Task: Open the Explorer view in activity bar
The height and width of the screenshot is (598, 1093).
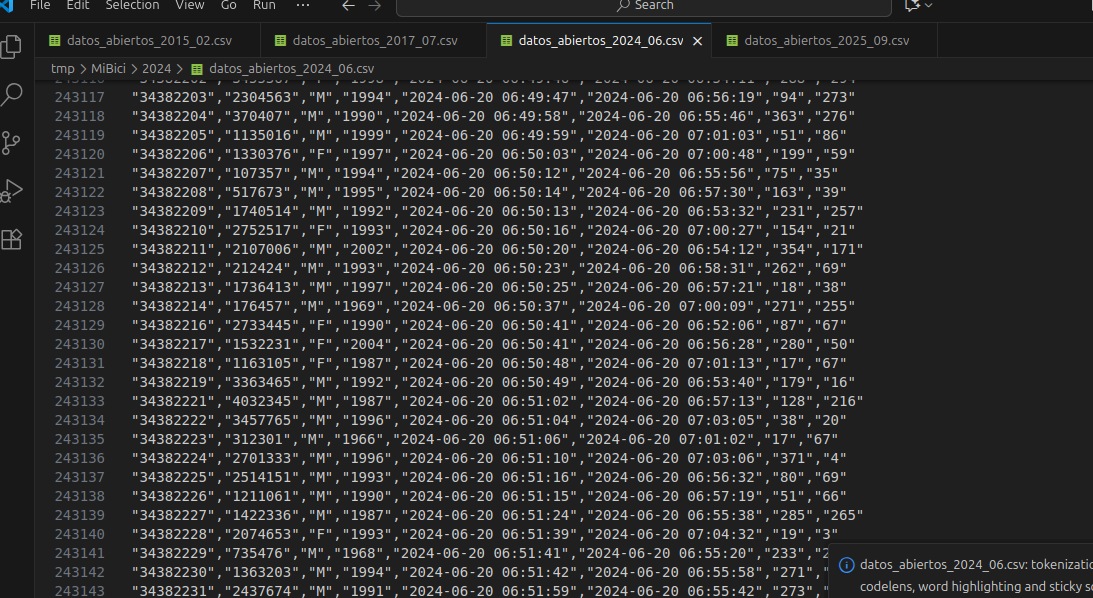Action: (12, 47)
